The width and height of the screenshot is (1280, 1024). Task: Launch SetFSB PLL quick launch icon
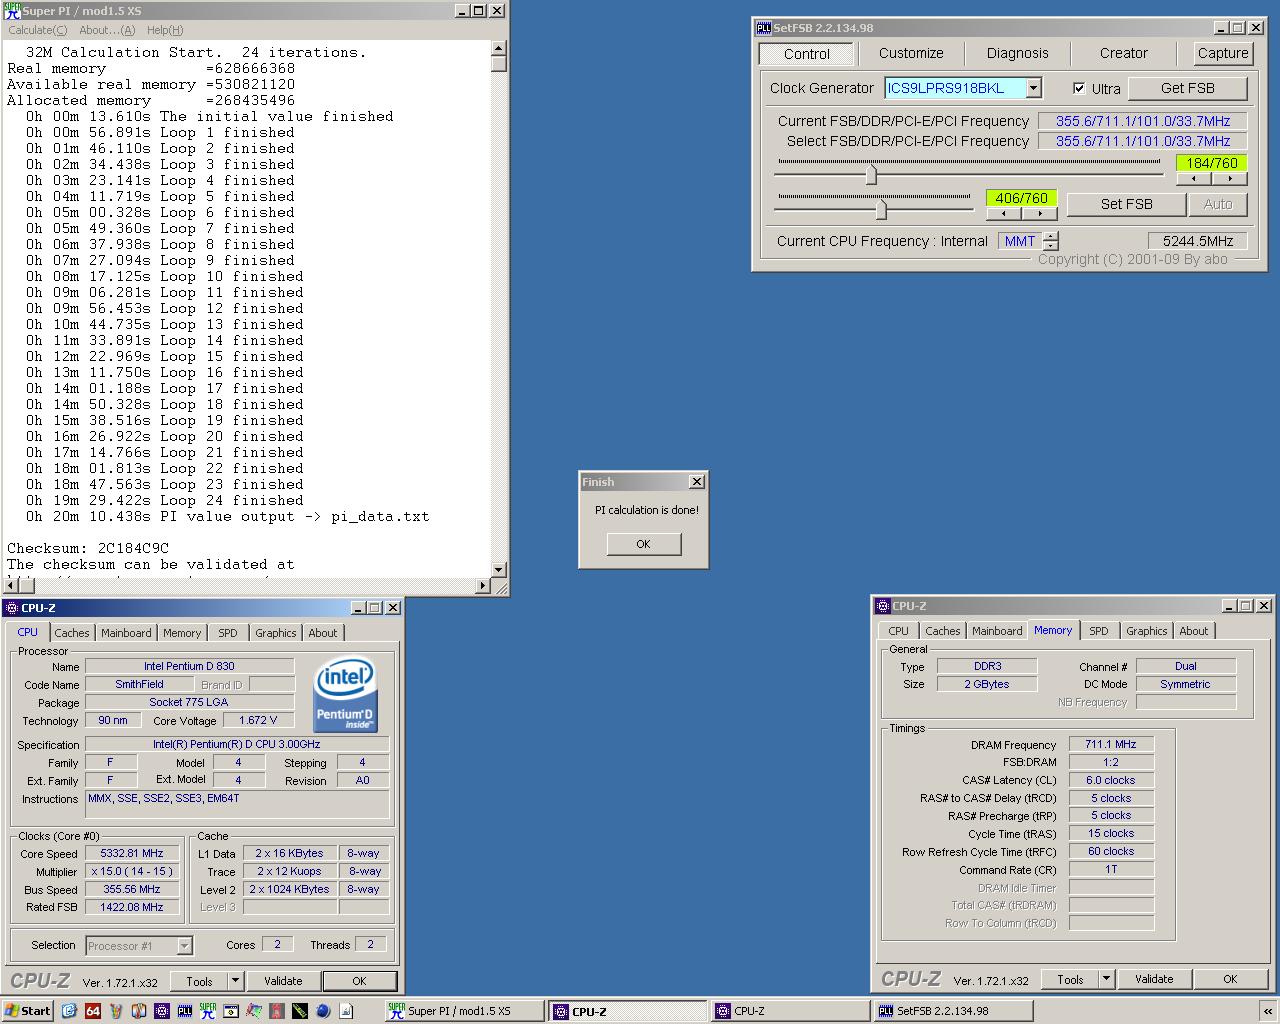coord(185,1011)
